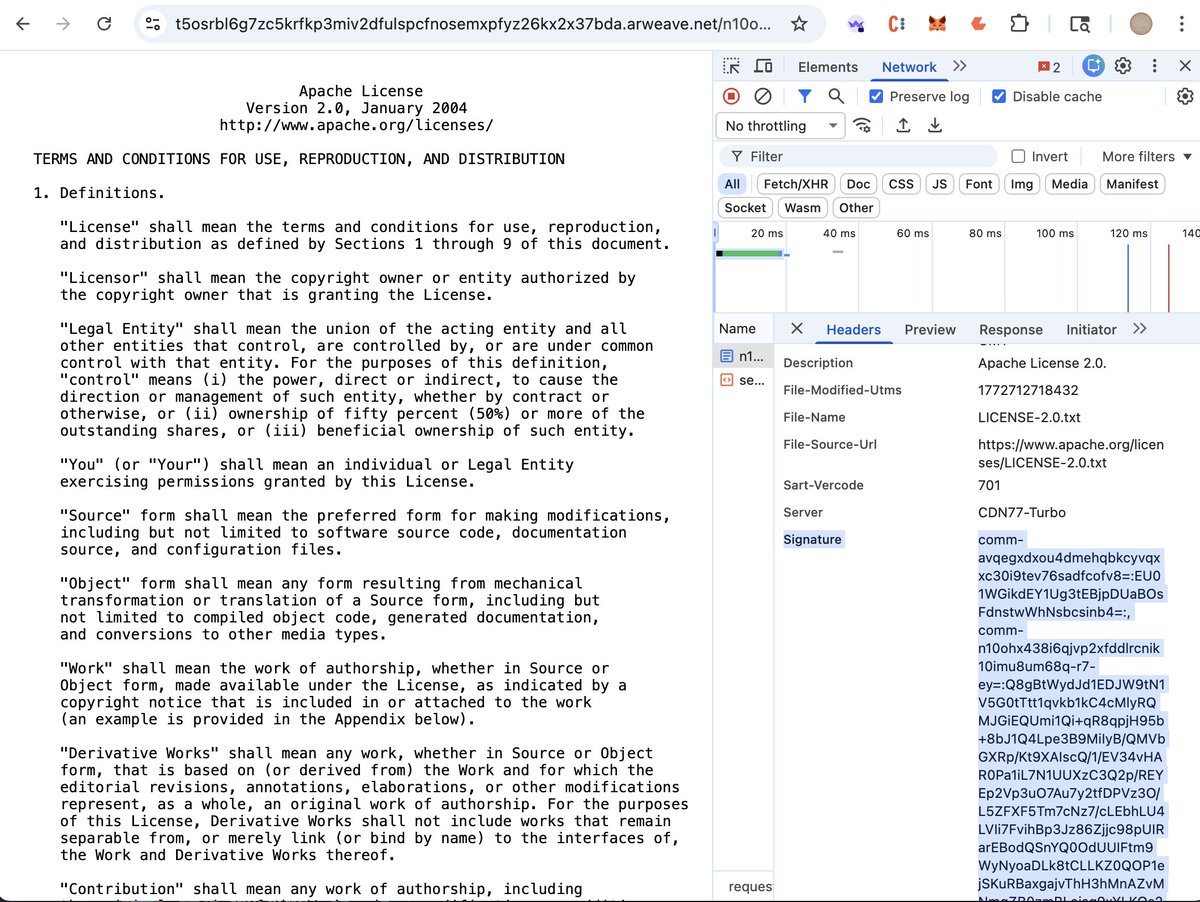Filter requests by Font type
1200x902 pixels.
coord(979,184)
